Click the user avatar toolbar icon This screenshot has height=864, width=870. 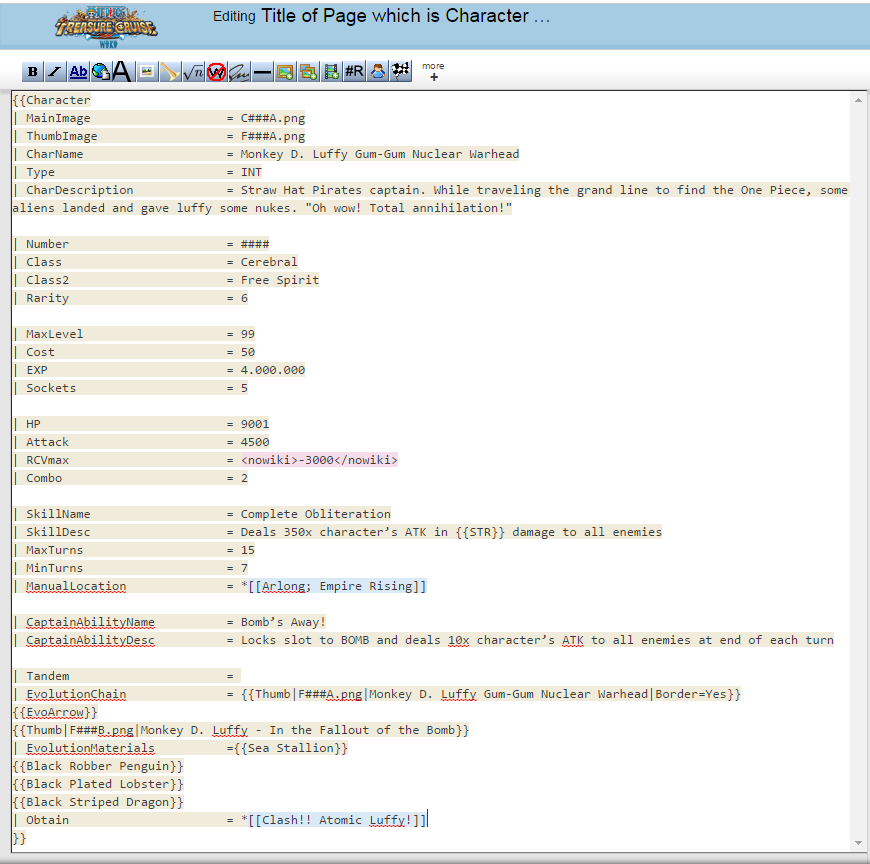(378, 72)
